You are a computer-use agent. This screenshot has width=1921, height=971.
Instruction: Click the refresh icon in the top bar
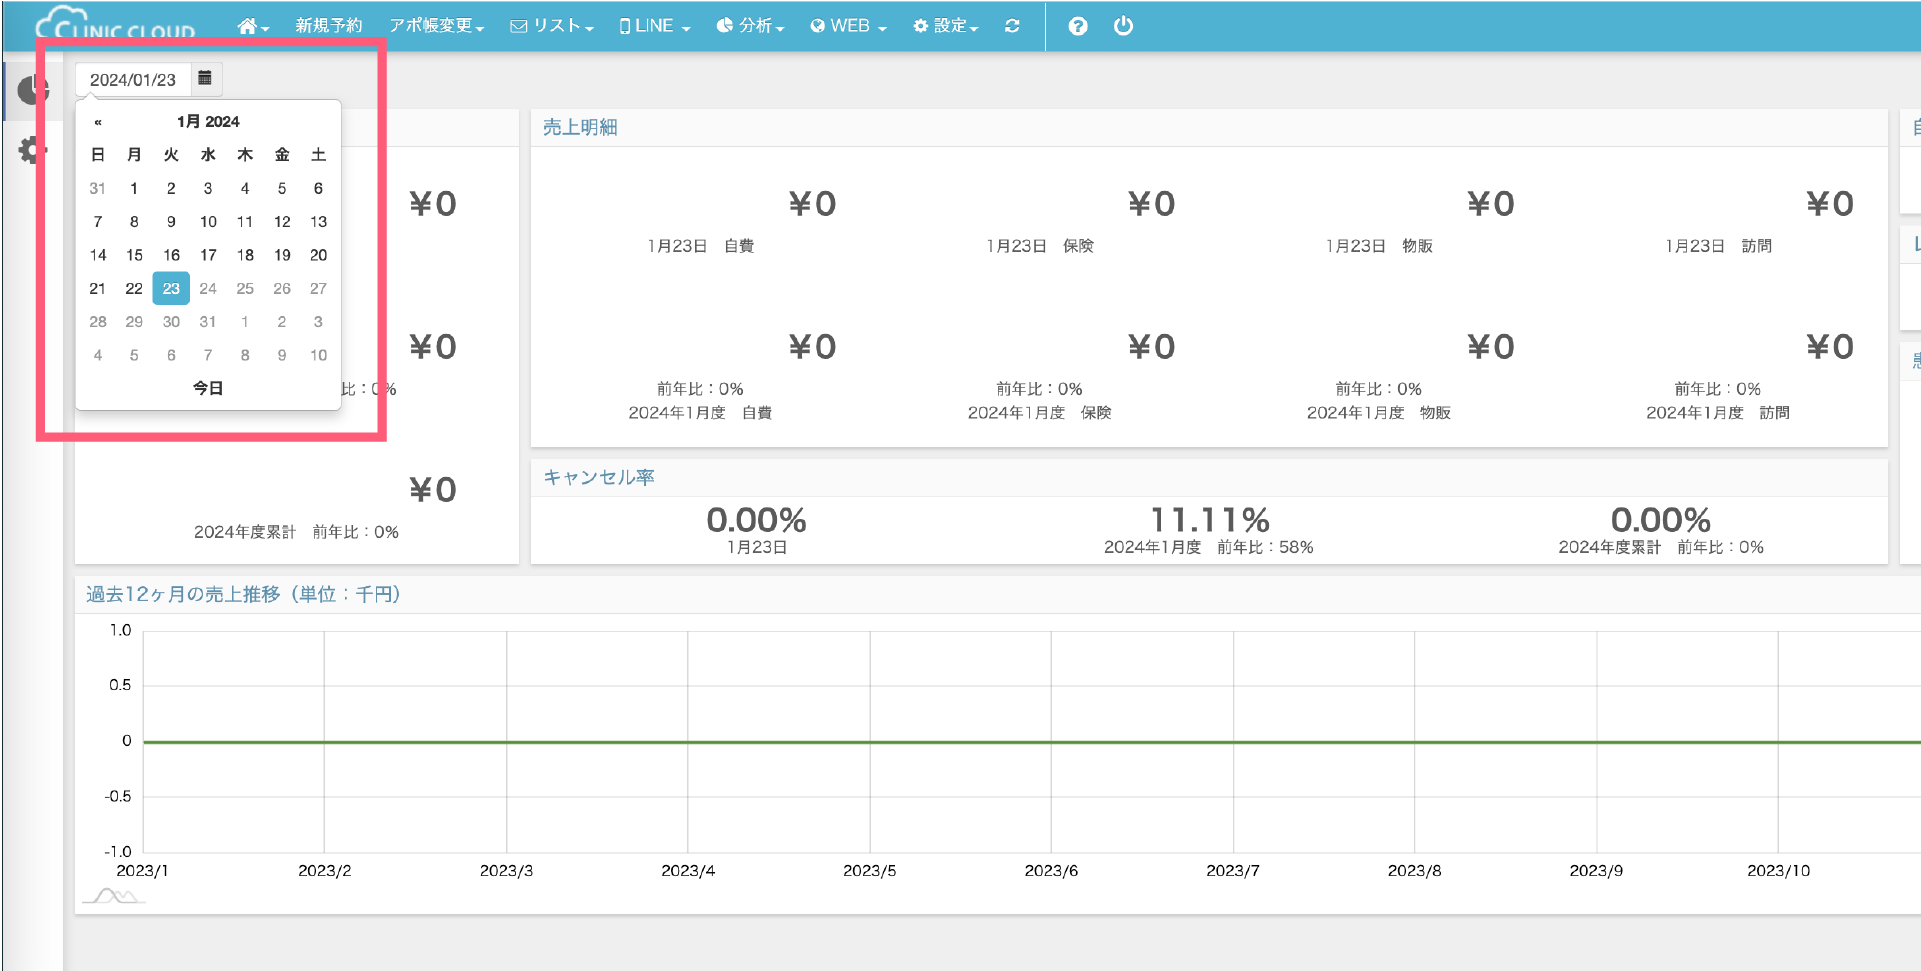tap(1012, 26)
